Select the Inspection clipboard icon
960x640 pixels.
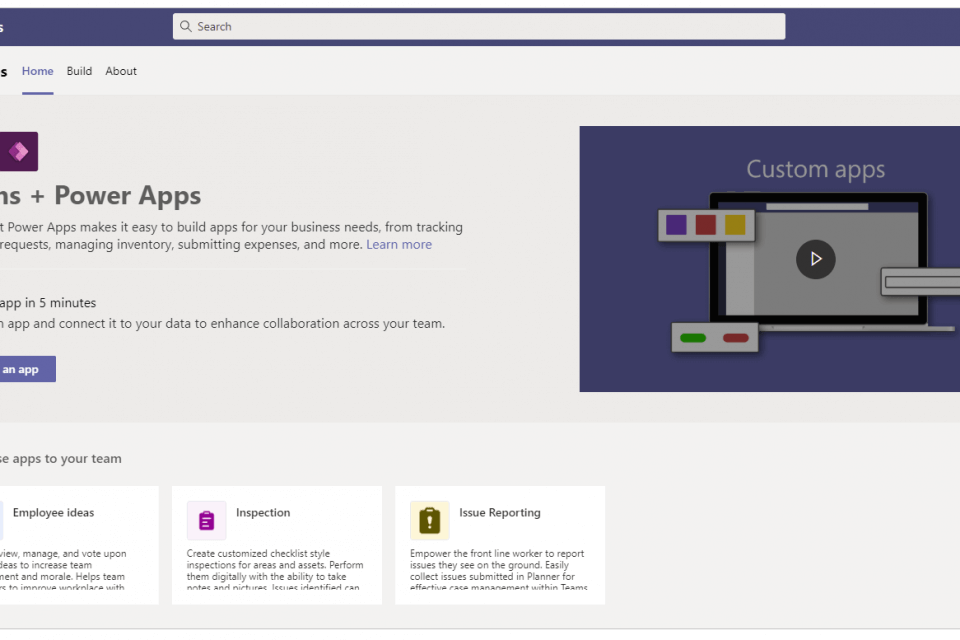(x=206, y=521)
